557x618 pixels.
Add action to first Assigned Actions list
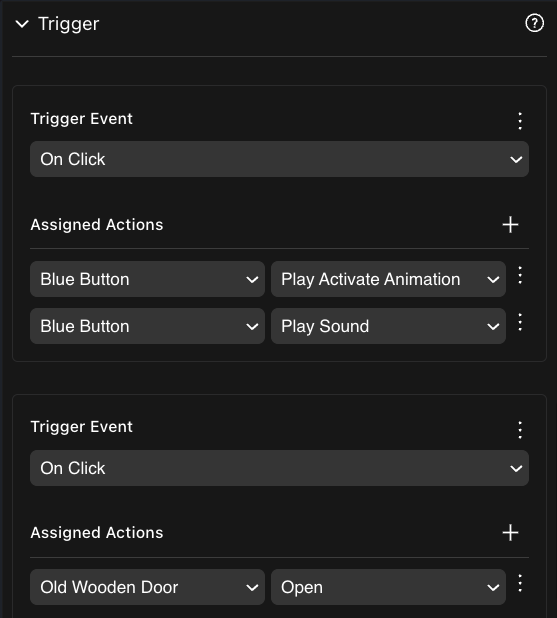pos(510,225)
